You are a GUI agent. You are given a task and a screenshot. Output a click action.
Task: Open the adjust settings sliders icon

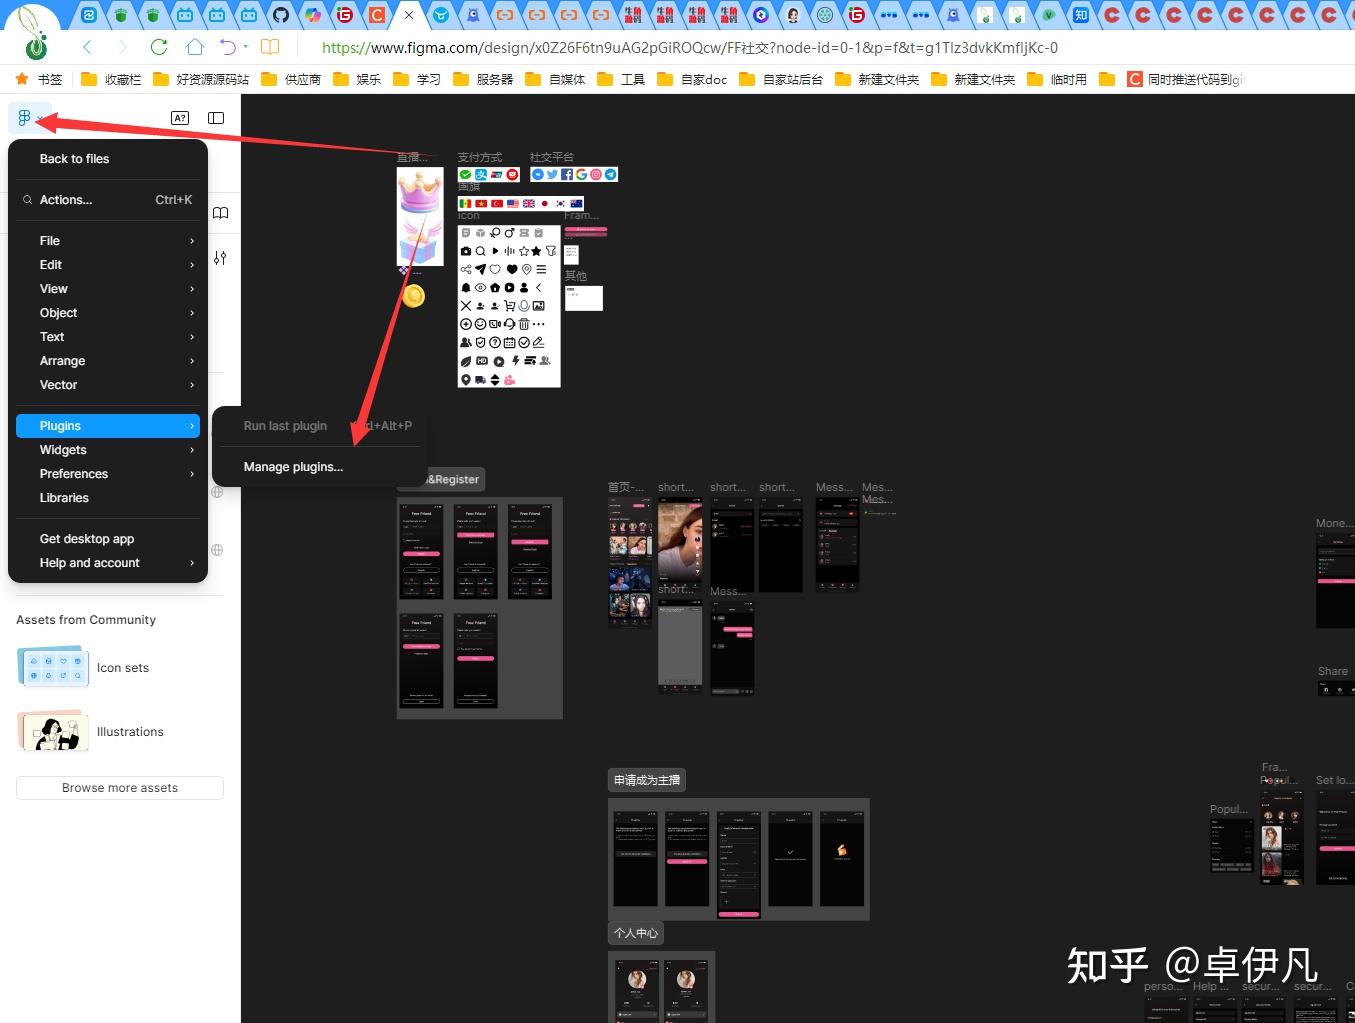click(x=220, y=258)
